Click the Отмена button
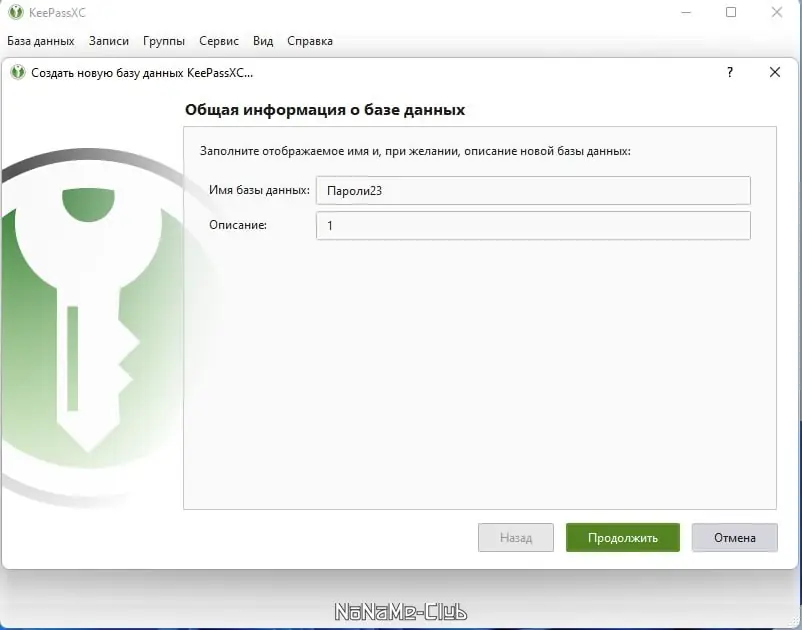 pyautogui.click(x=734, y=537)
